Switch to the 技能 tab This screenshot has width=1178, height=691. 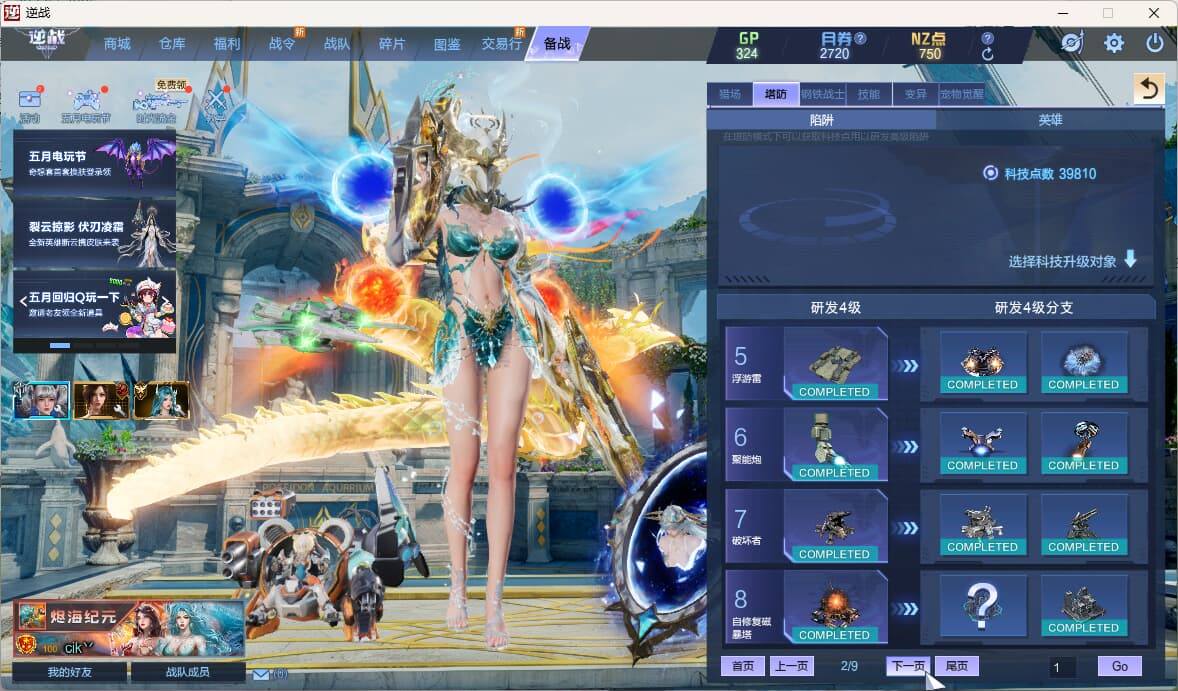pos(868,94)
